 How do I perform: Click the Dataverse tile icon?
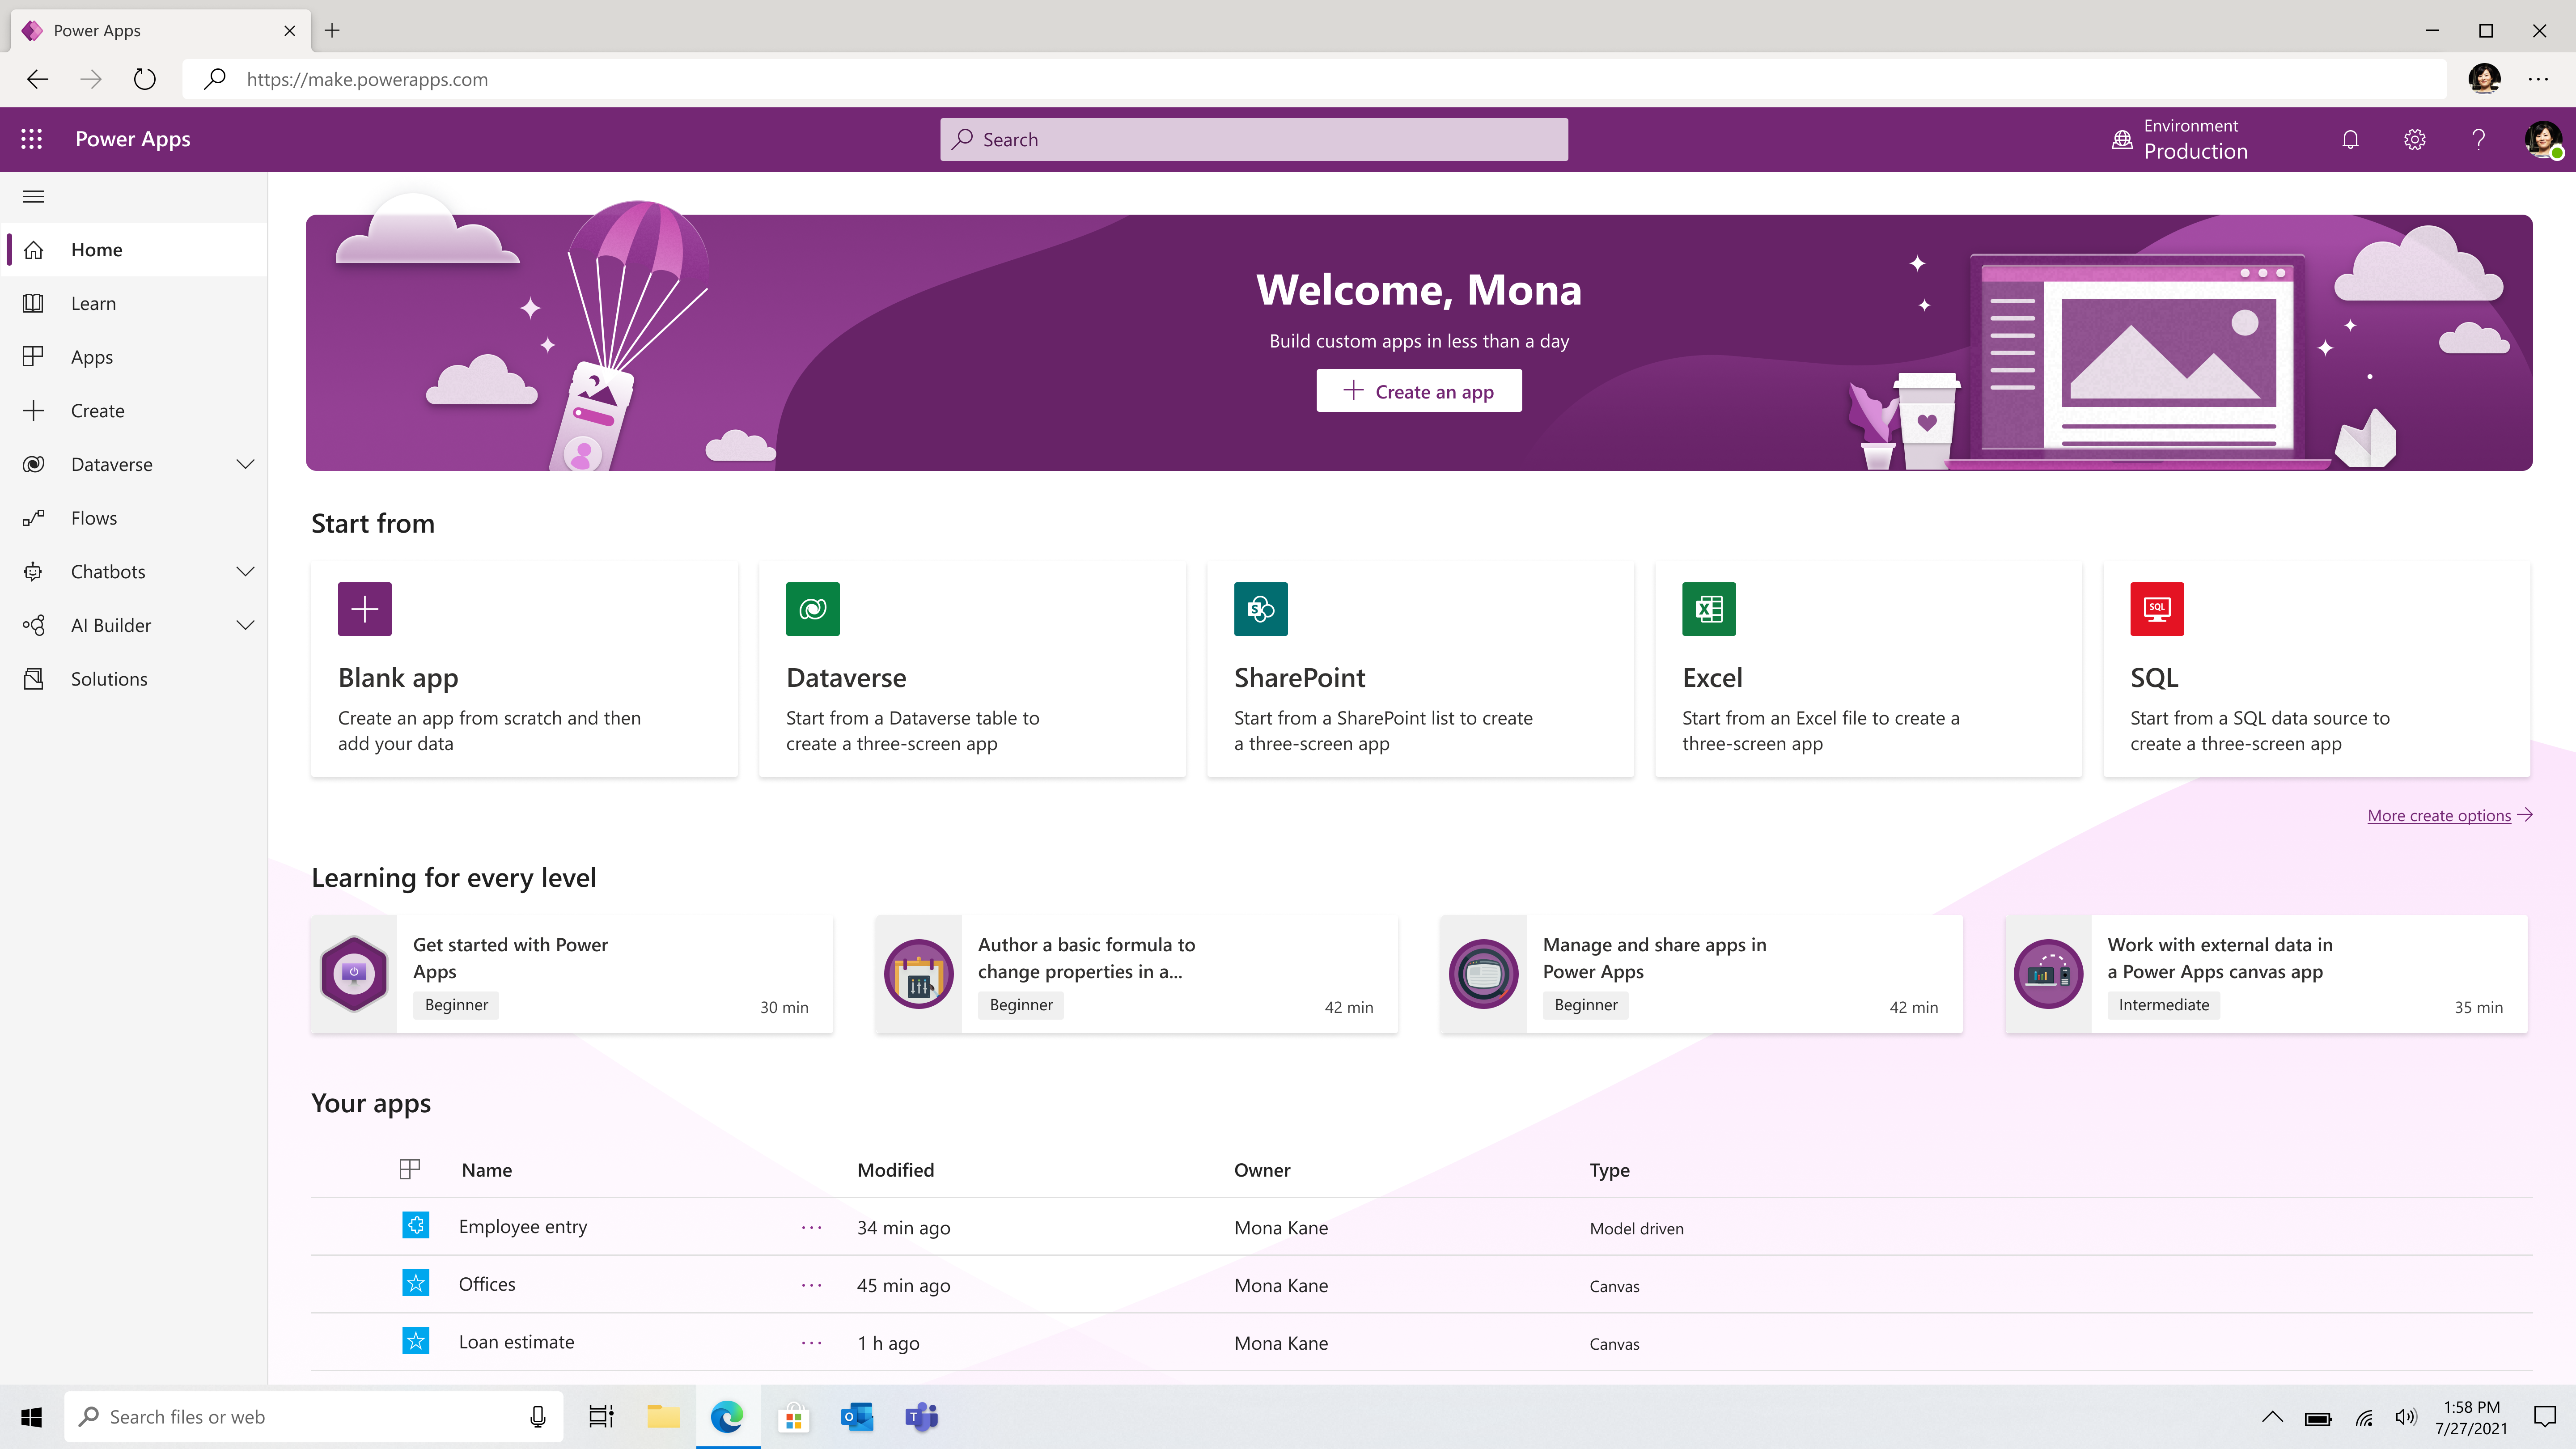coord(812,608)
